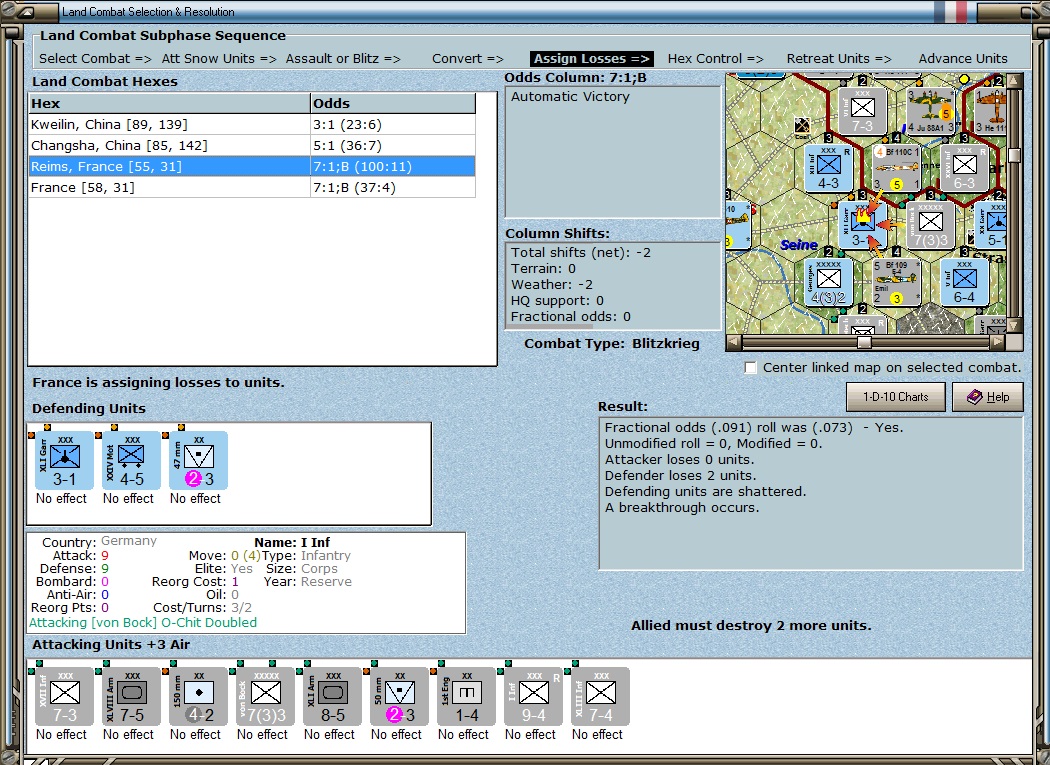Select attacking 50 mm anti-tank unit
1050x765 pixels.
(399, 696)
